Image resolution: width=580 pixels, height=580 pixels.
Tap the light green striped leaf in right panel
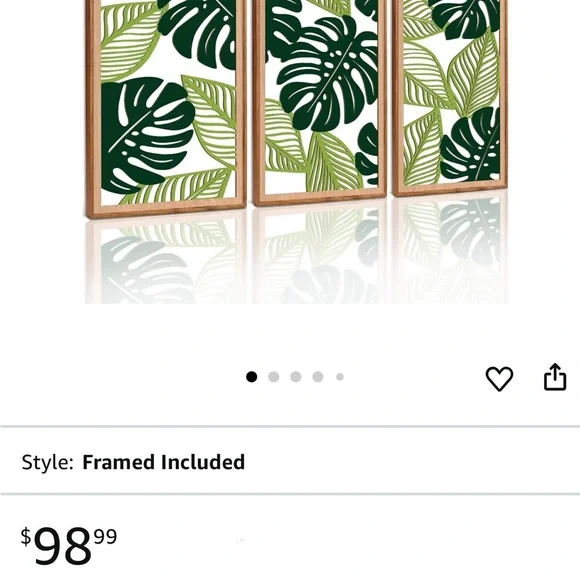click(x=473, y=76)
